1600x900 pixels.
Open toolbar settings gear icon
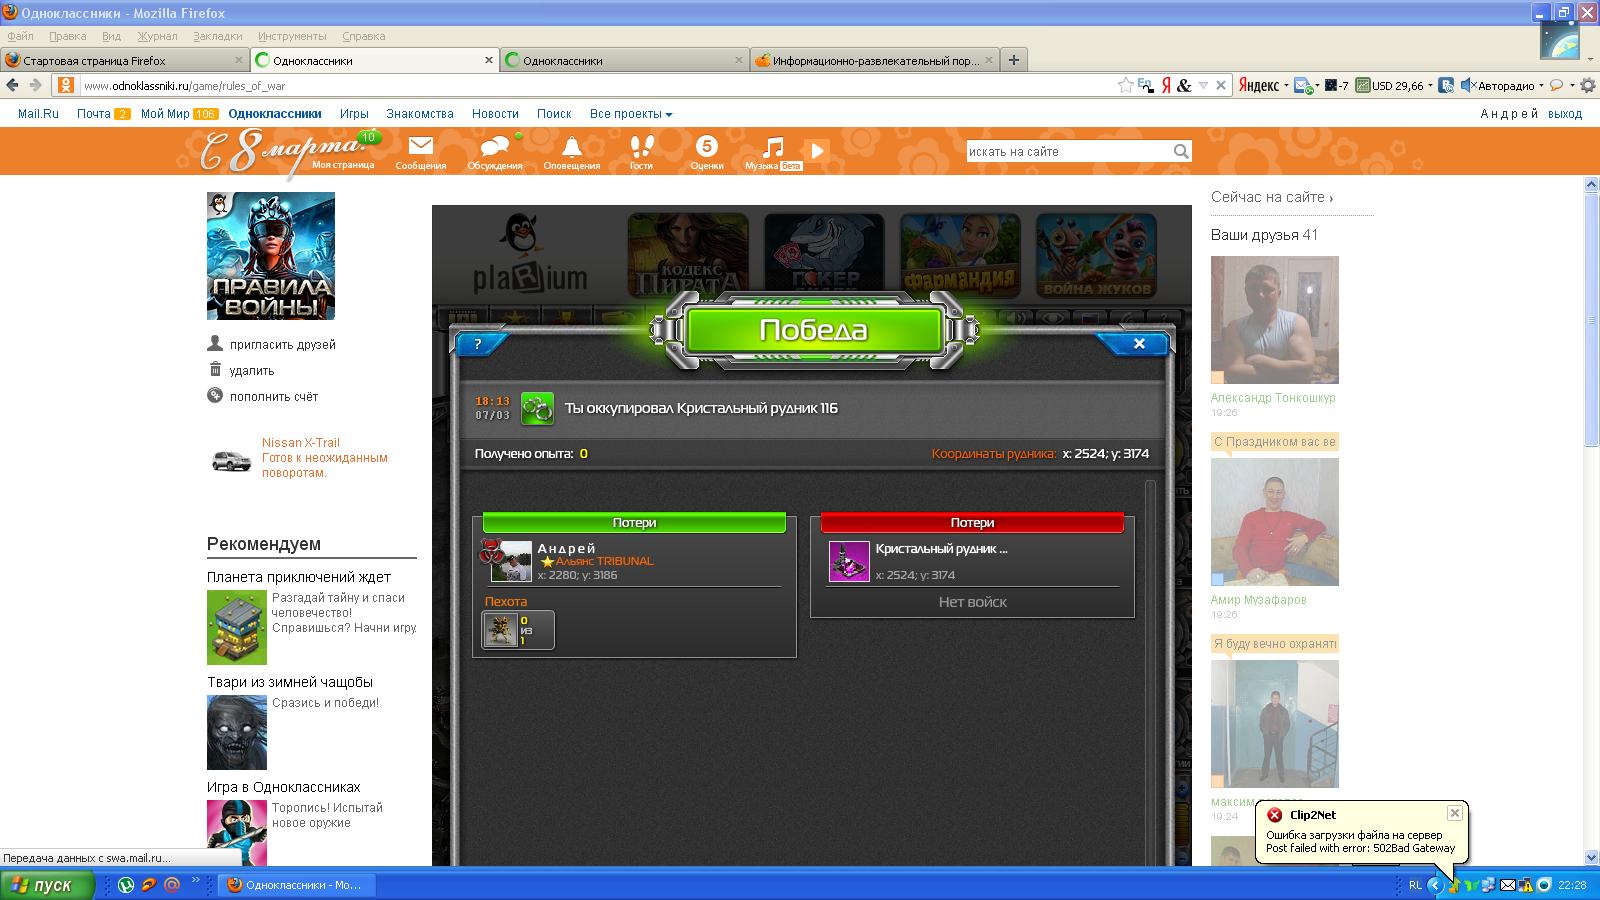tap(1587, 86)
